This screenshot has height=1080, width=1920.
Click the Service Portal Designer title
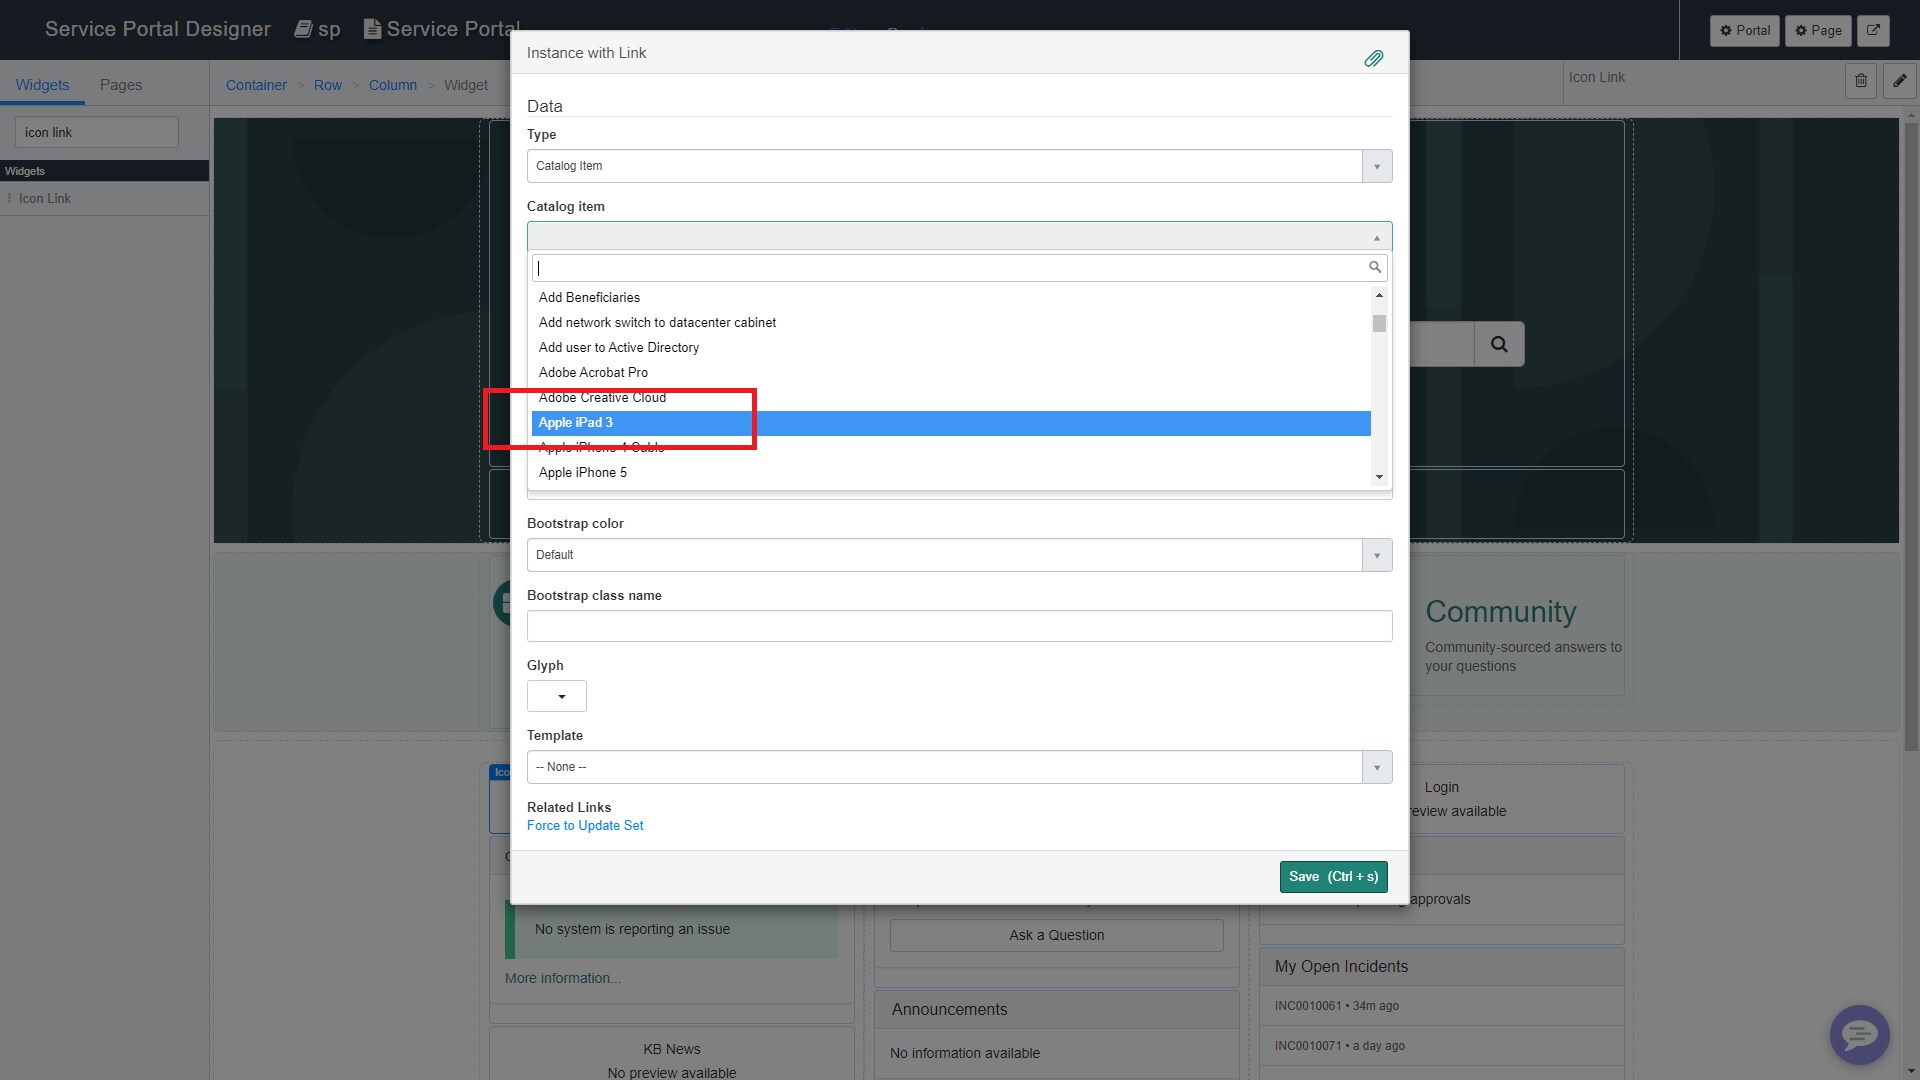click(x=158, y=29)
